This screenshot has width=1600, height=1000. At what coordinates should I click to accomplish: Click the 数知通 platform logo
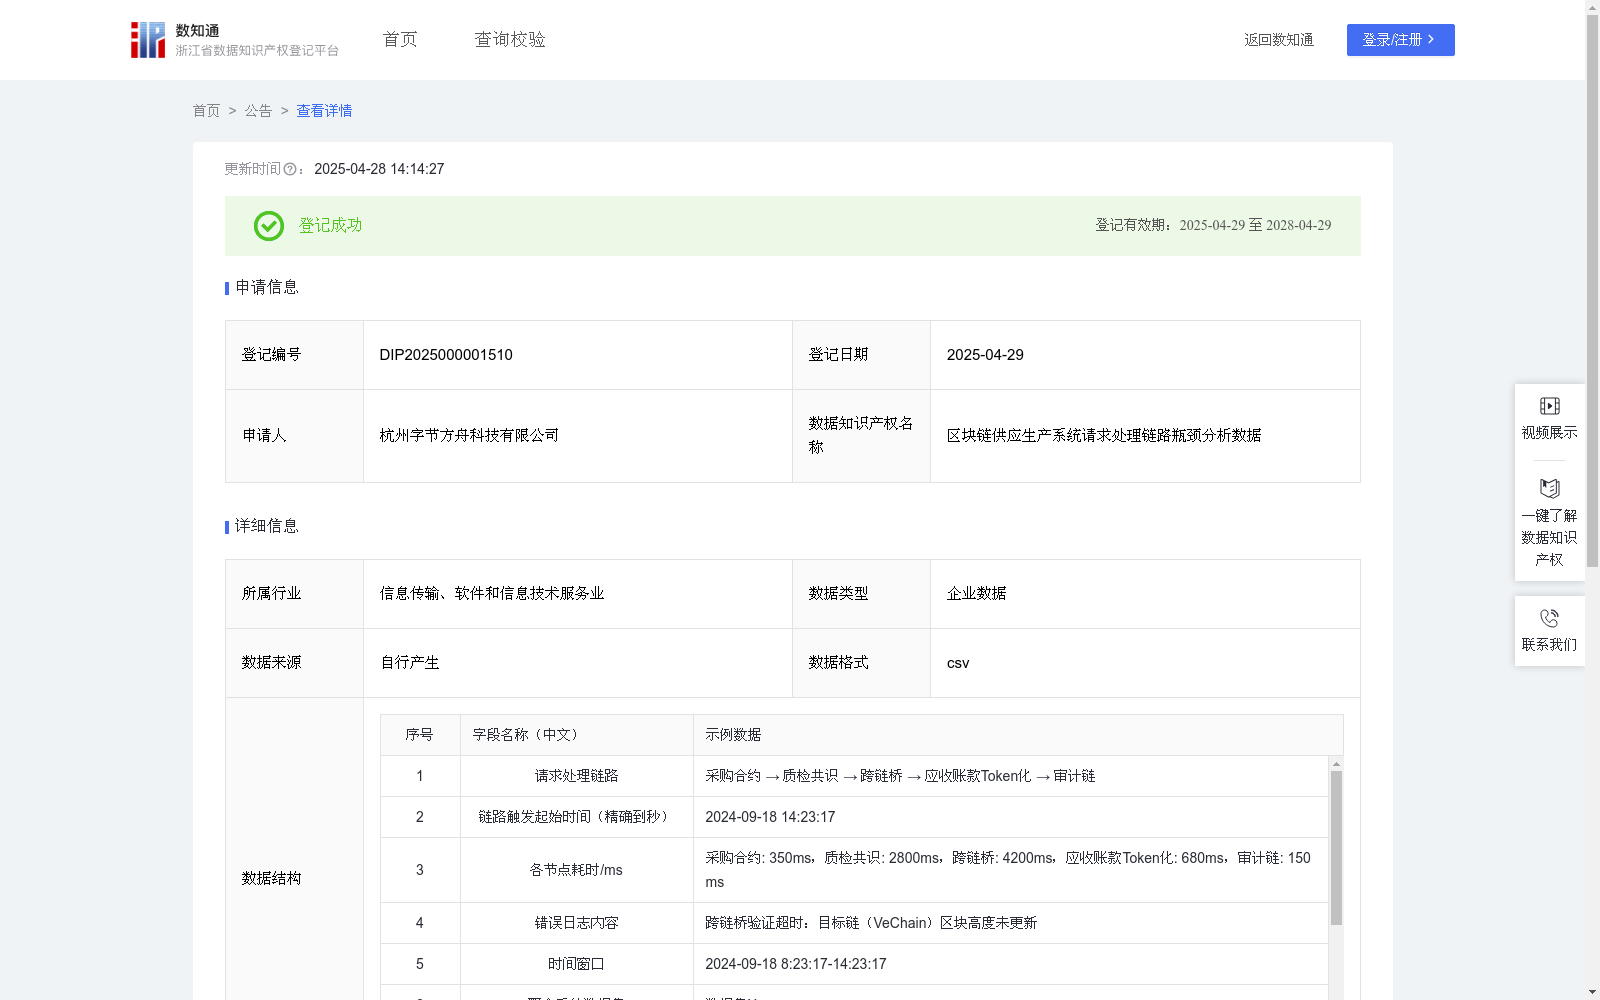(x=234, y=40)
